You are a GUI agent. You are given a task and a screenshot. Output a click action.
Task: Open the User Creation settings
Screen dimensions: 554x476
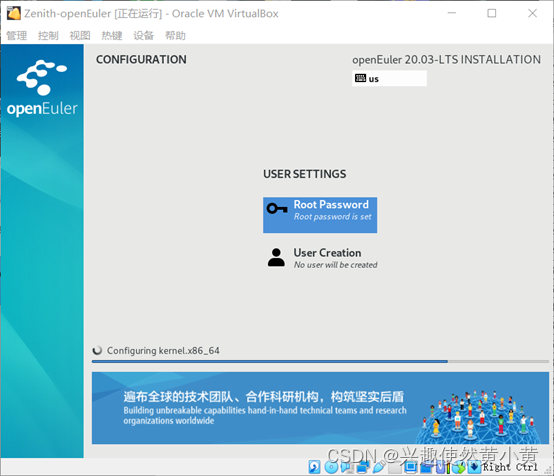click(322, 258)
